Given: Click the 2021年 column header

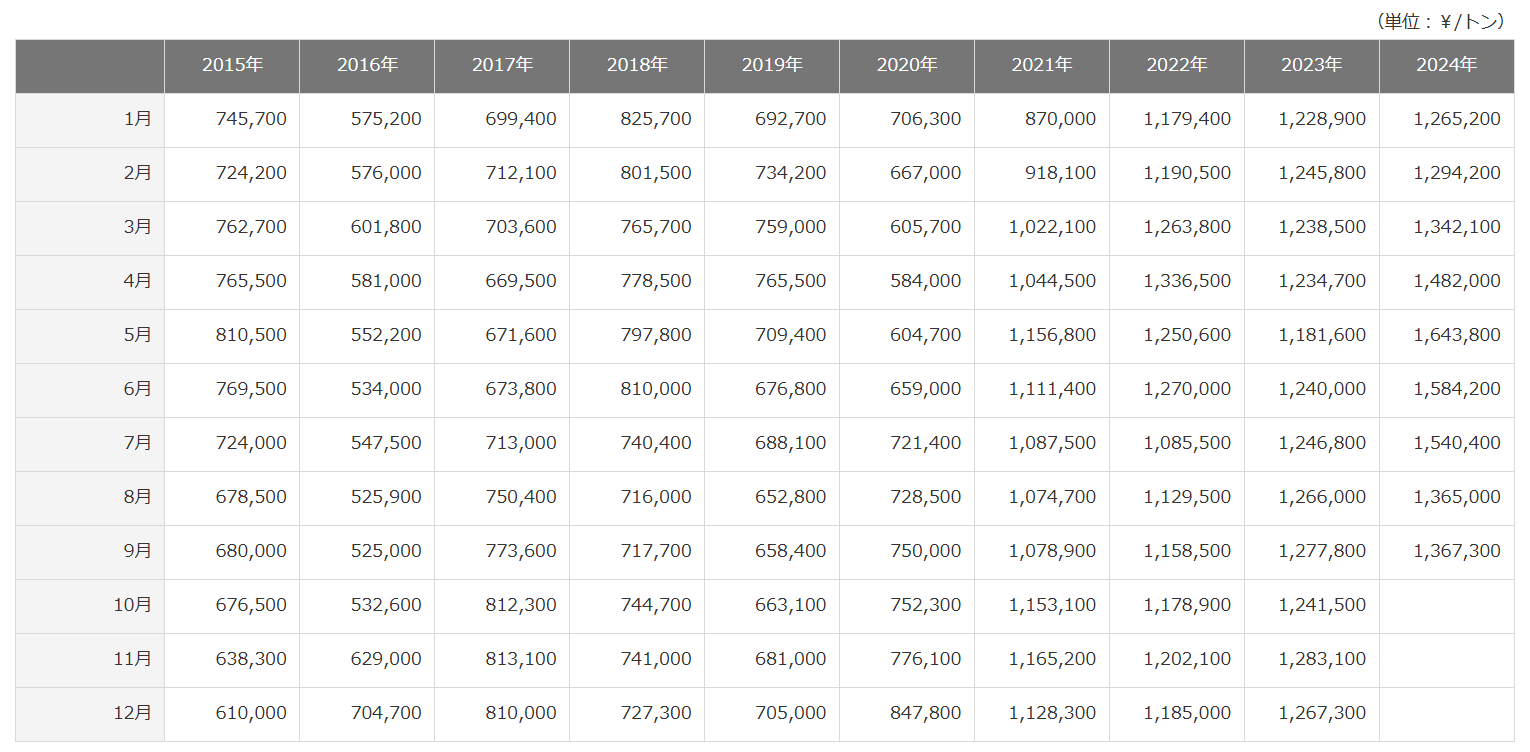Looking at the screenshot, I should coord(1042,66).
